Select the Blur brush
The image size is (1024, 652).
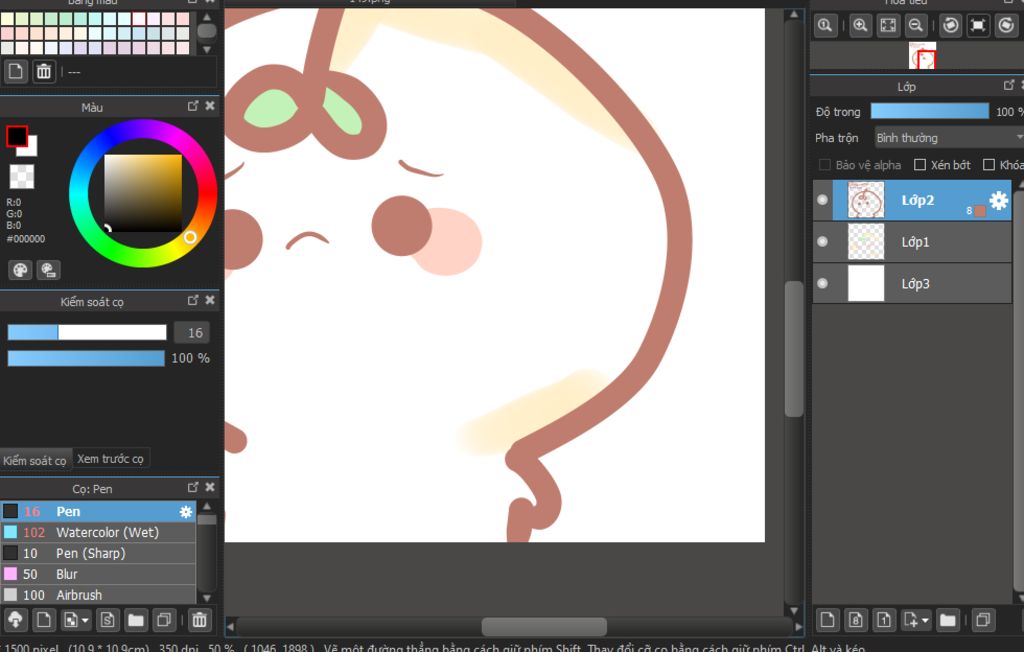point(98,574)
